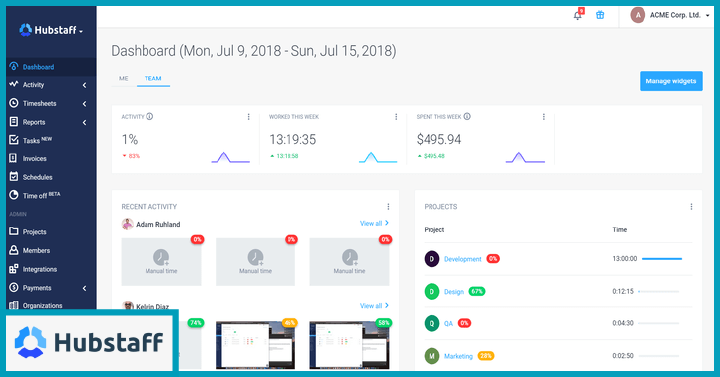The height and width of the screenshot is (377, 720).
Task: Click the Activity widget sparkline chart
Action: point(231,158)
